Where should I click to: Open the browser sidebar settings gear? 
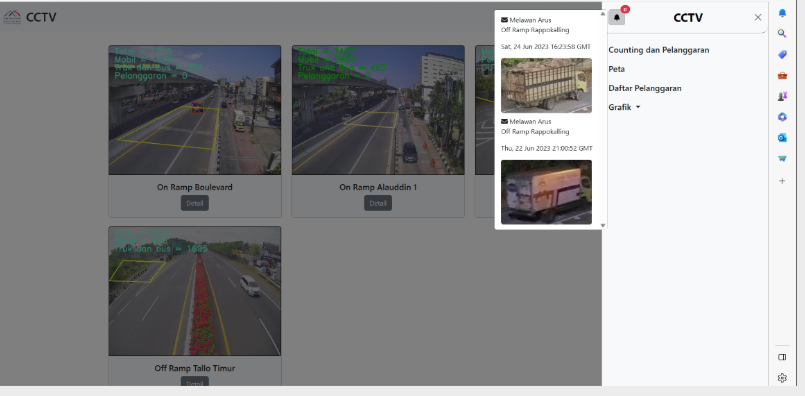782,378
